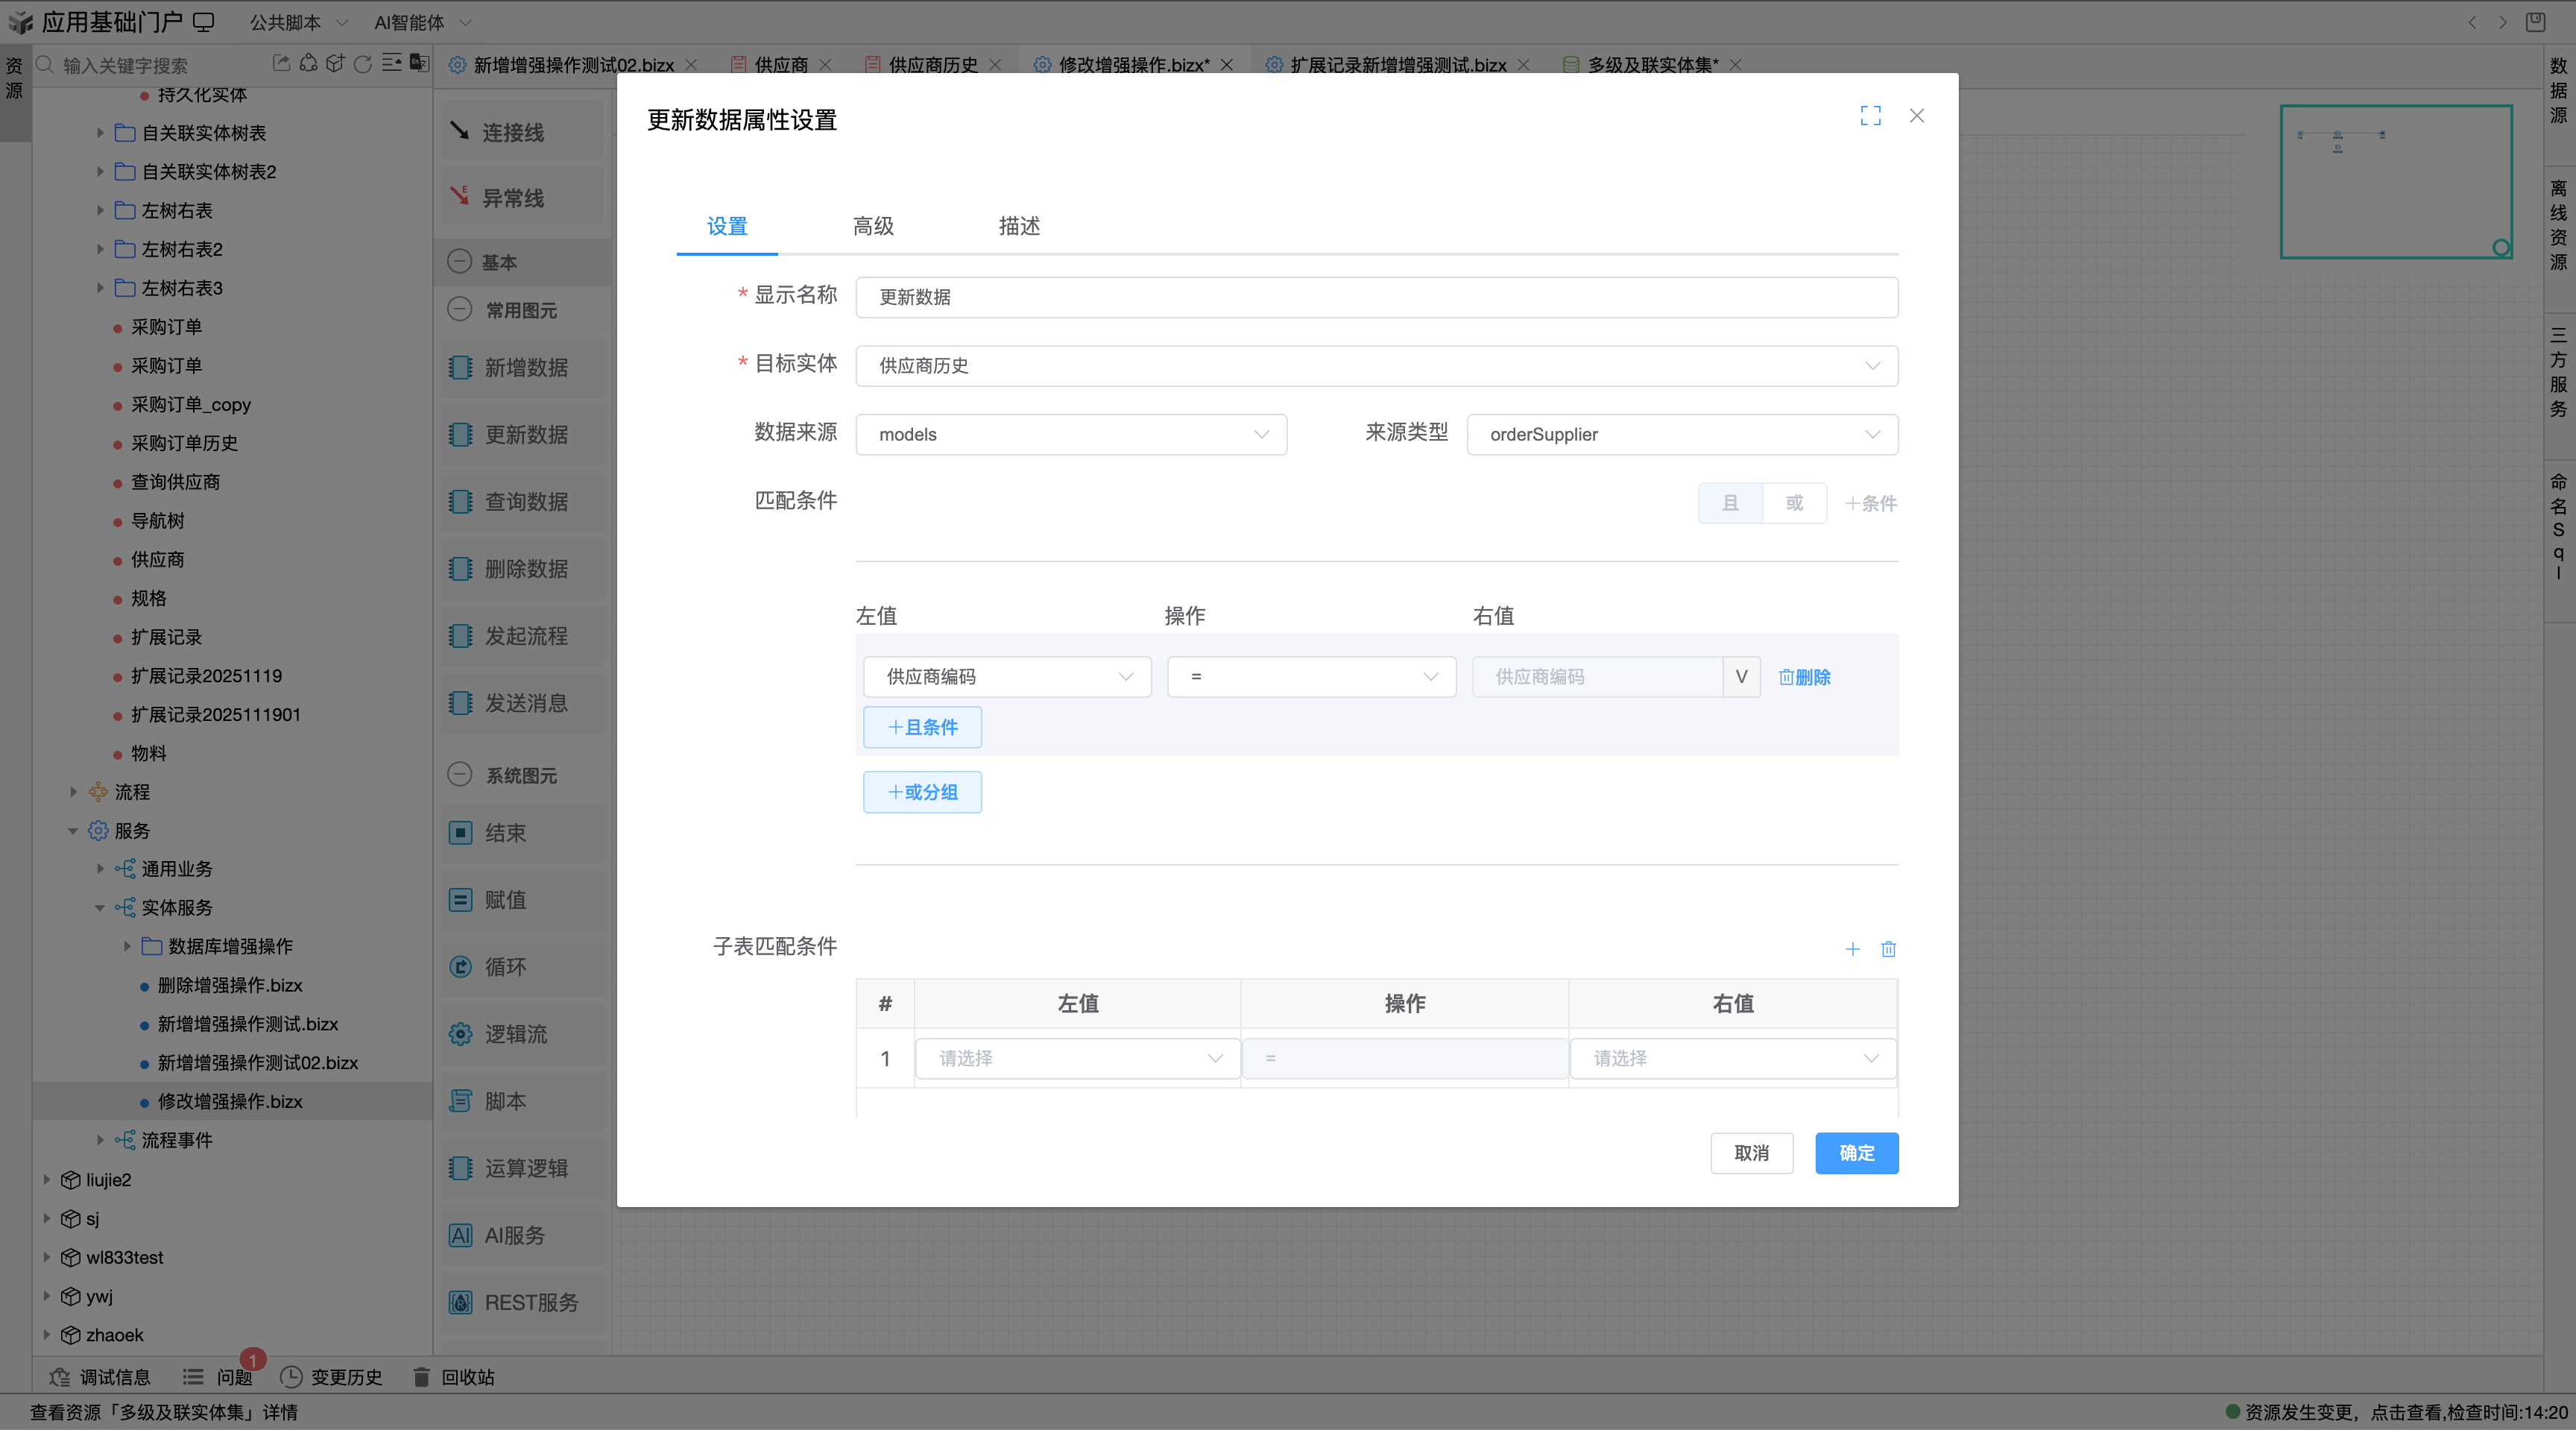Toggle the 且 AND condition mode
The height and width of the screenshot is (1430, 2576).
[x=1730, y=503]
